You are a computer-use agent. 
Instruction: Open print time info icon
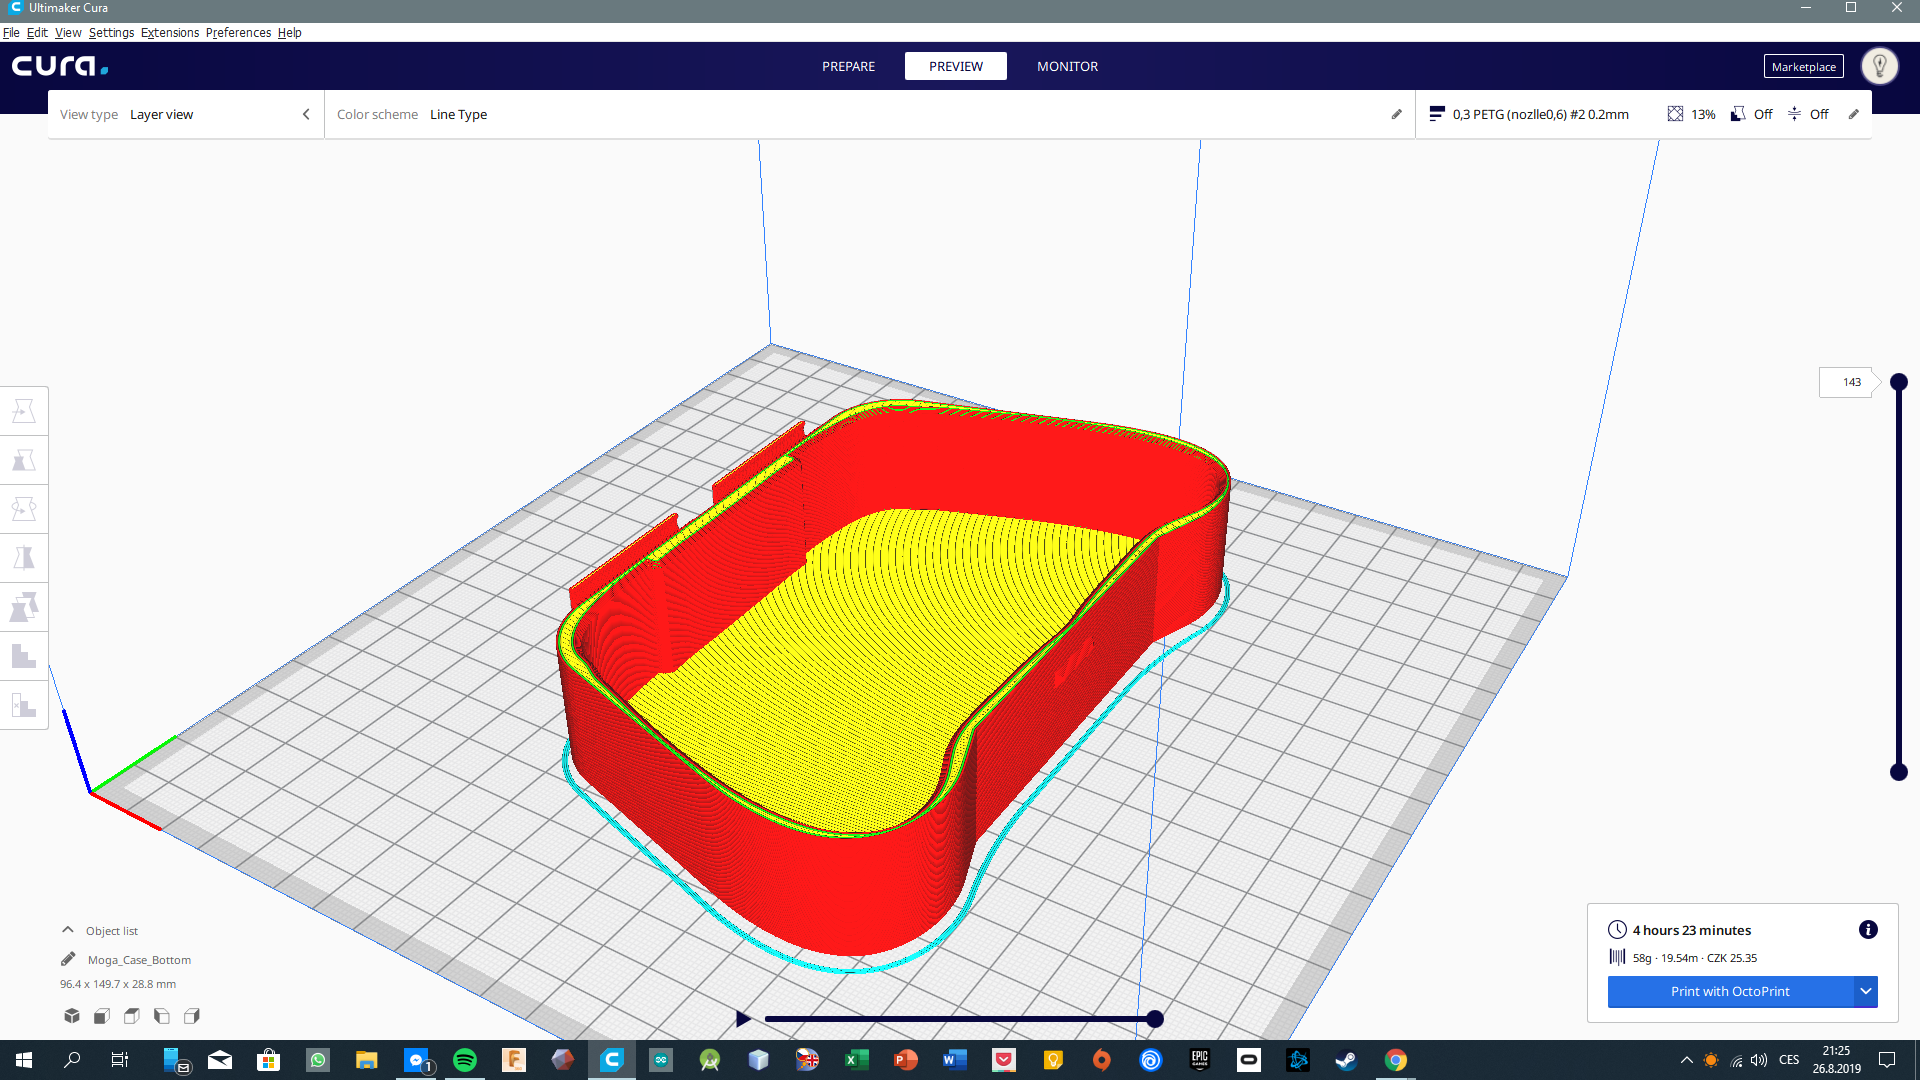point(1868,930)
